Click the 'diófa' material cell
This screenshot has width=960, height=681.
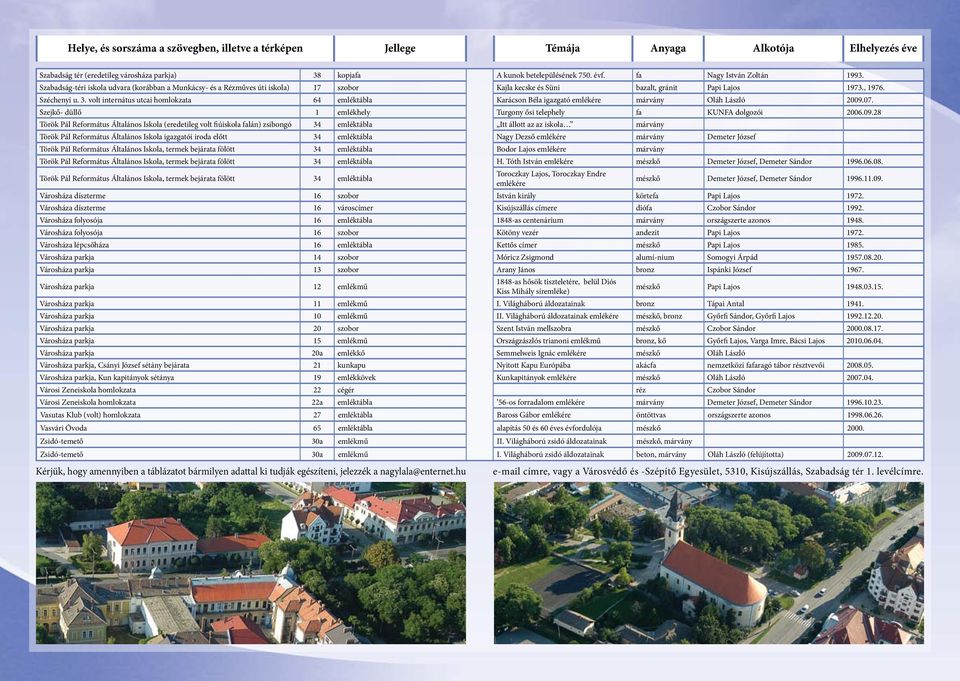click(668, 208)
